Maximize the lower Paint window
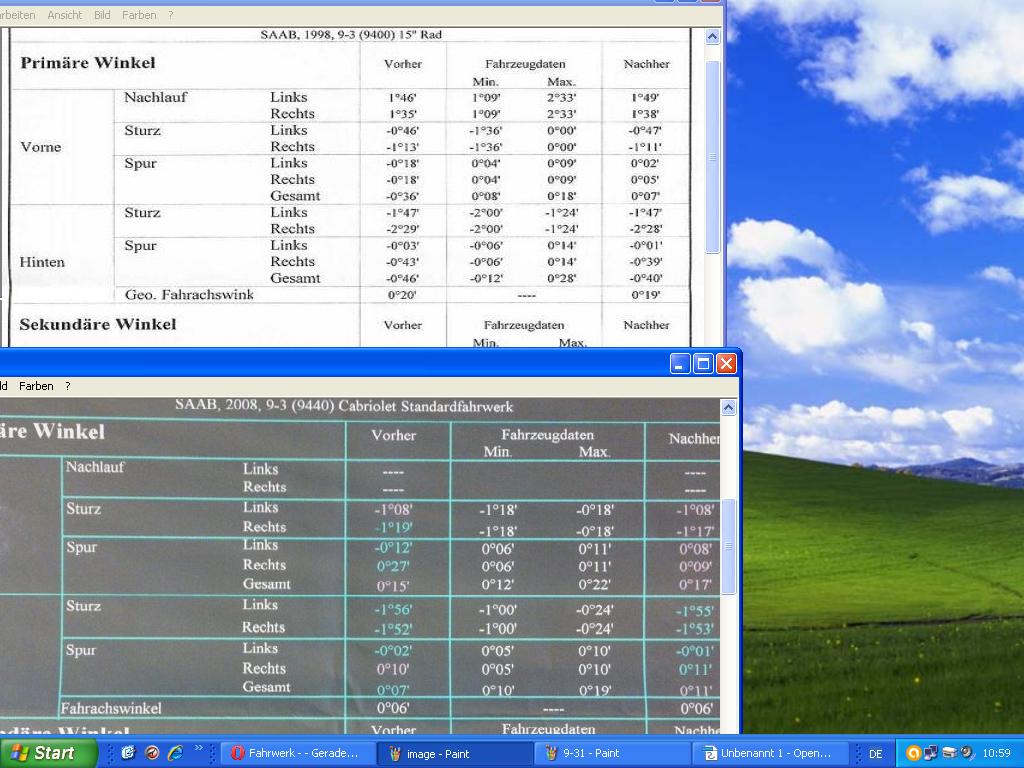Image resolution: width=1024 pixels, height=768 pixels. (x=703, y=363)
